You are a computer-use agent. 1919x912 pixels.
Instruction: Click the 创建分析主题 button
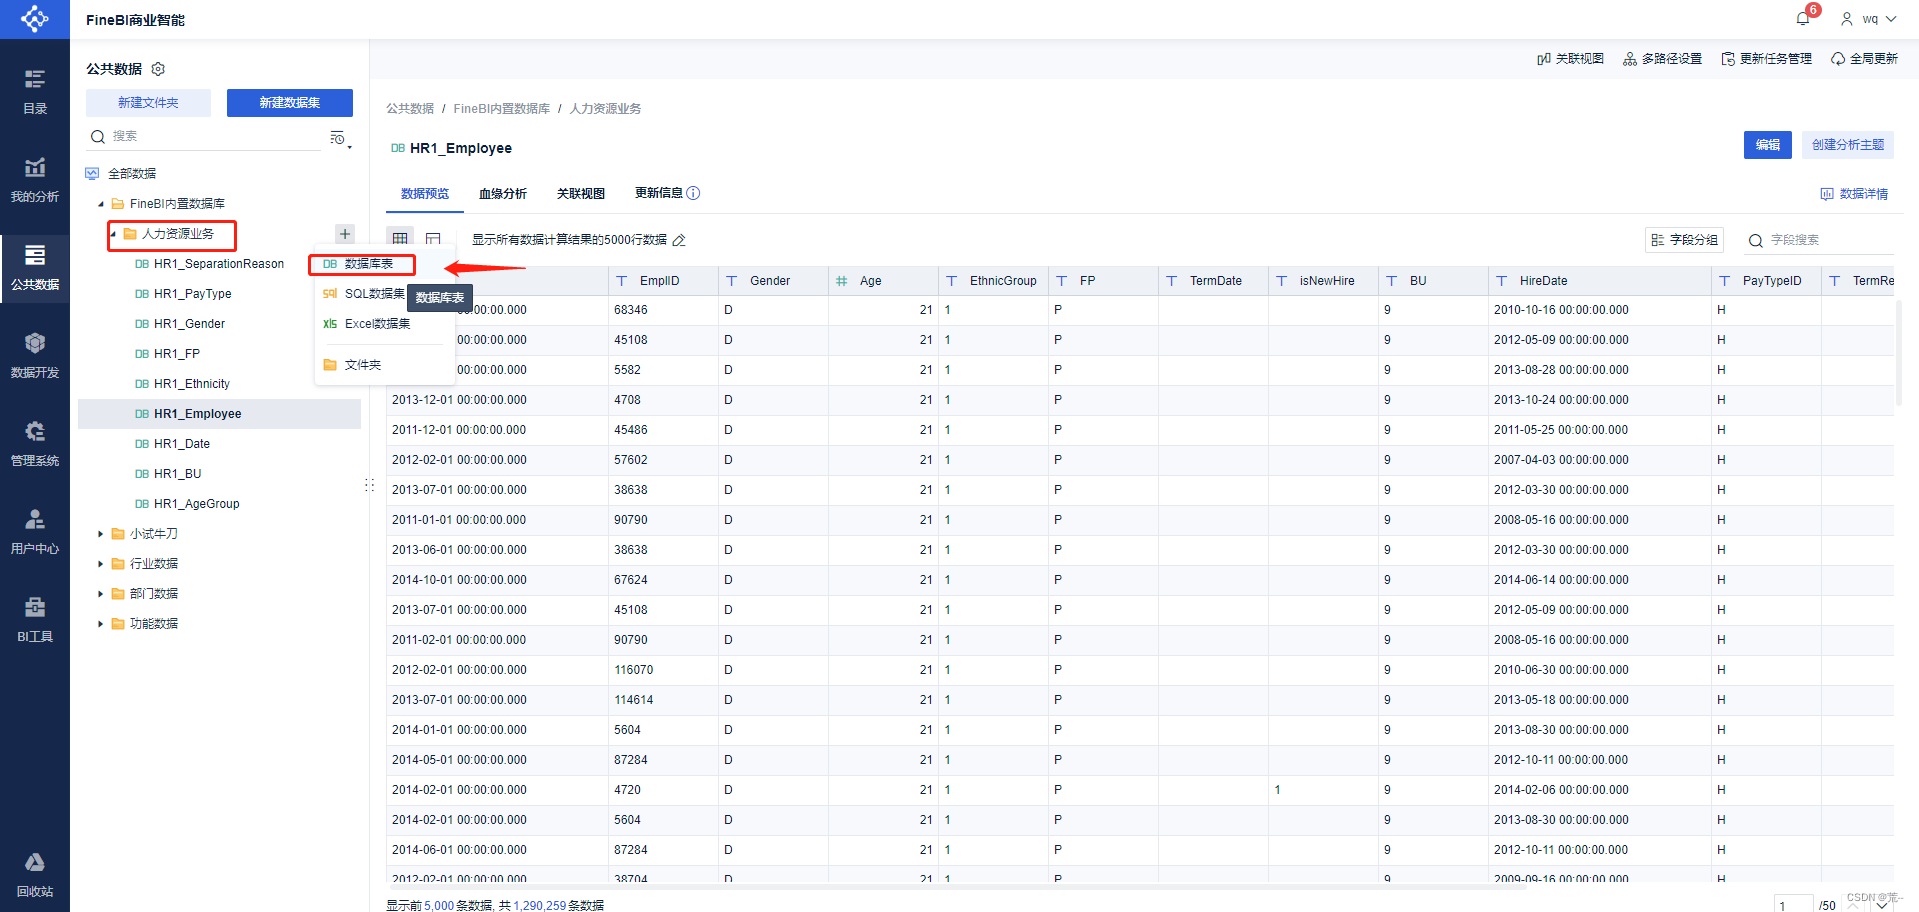(1848, 145)
